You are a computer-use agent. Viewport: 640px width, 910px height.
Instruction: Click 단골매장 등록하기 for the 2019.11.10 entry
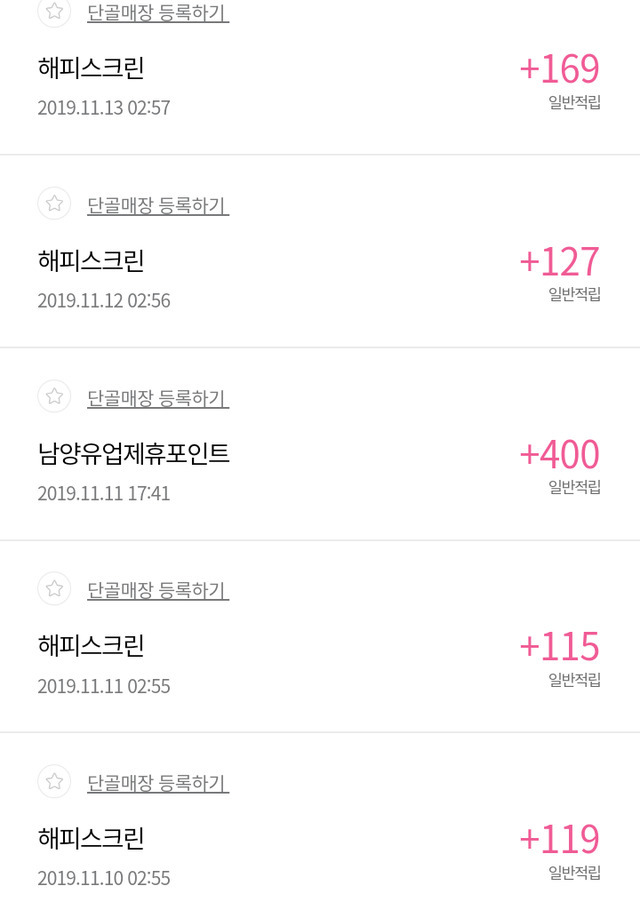(x=158, y=782)
